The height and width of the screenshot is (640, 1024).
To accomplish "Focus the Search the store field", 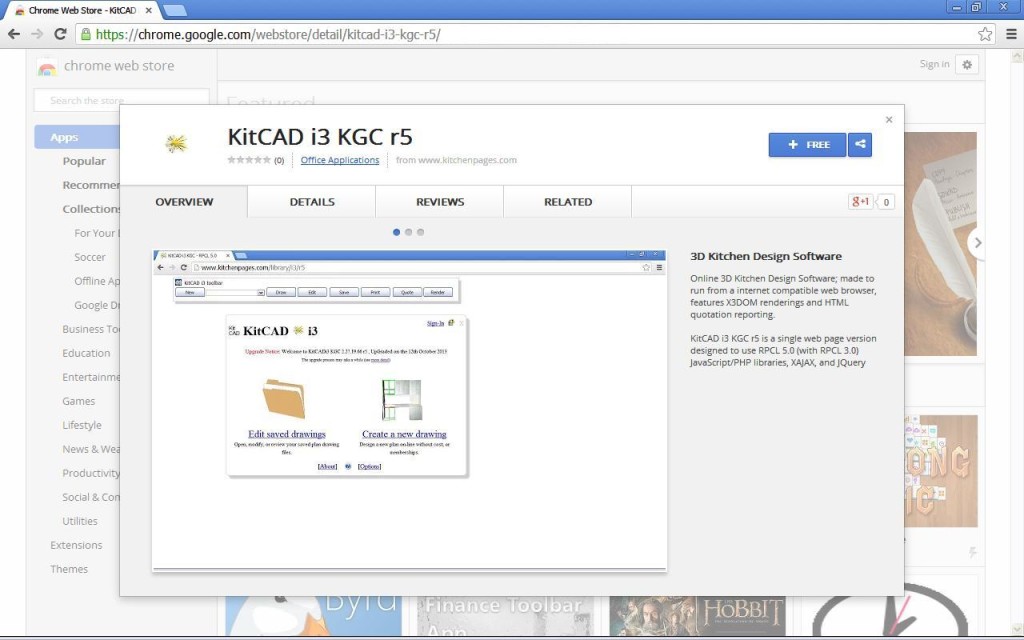I will click(x=121, y=100).
